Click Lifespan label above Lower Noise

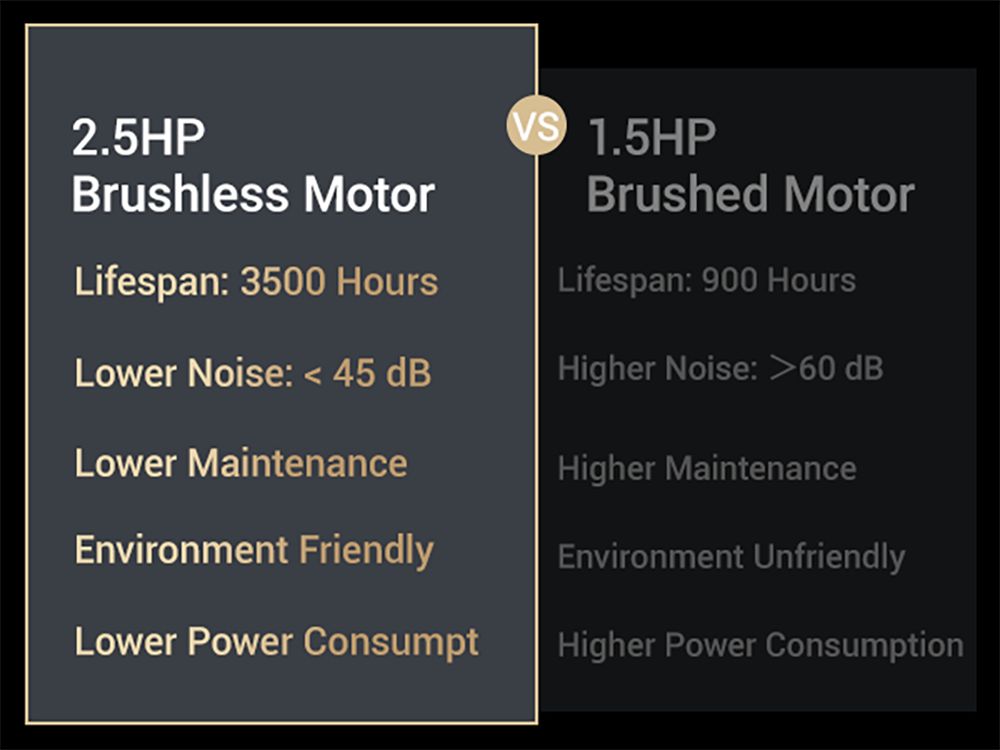click(x=152, y=282)
